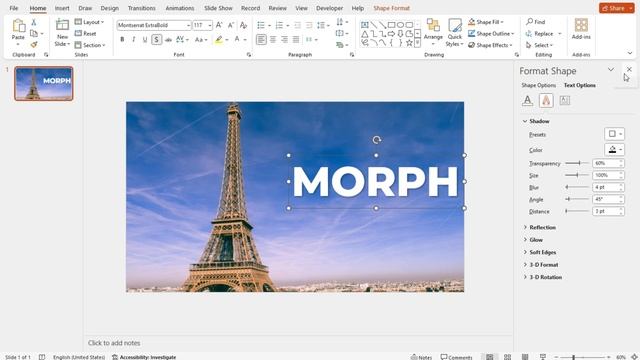Select the slide 1 thumbnail

pos(44,84)
